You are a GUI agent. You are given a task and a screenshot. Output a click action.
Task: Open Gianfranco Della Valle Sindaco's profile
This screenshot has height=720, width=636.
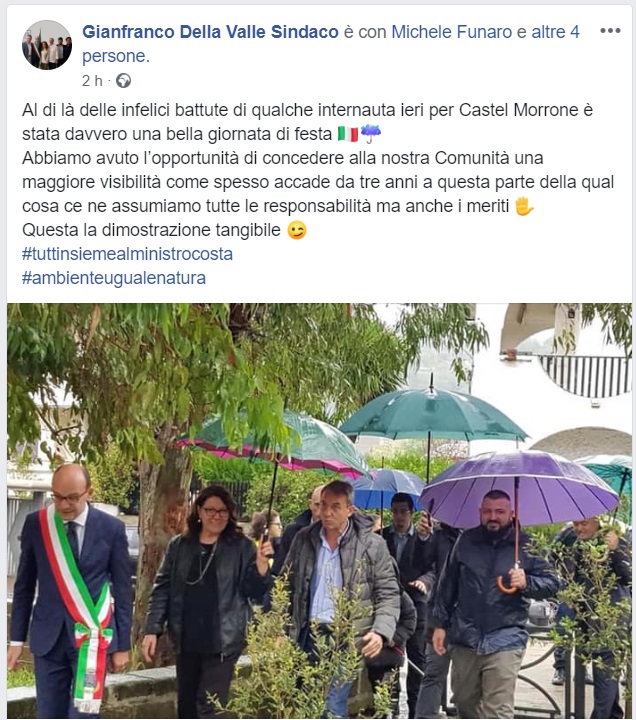tap(210, 32)
